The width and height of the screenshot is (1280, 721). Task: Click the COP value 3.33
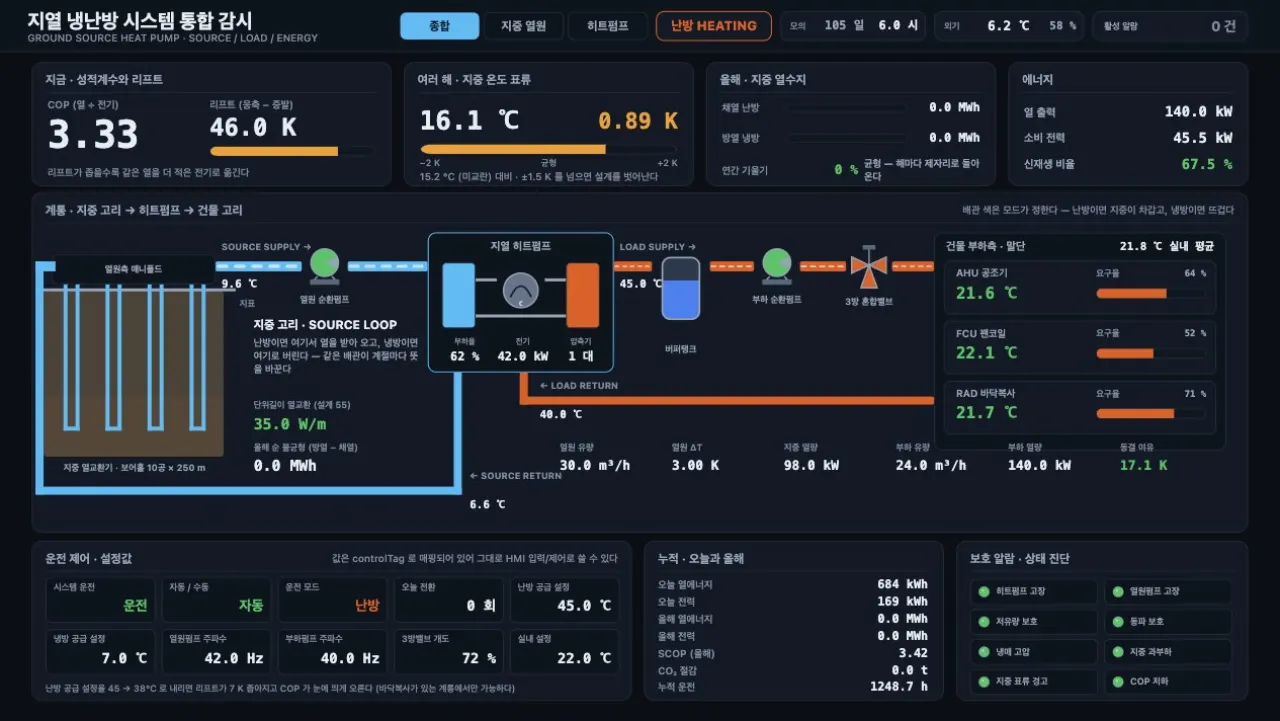click(x=93, y=134)
